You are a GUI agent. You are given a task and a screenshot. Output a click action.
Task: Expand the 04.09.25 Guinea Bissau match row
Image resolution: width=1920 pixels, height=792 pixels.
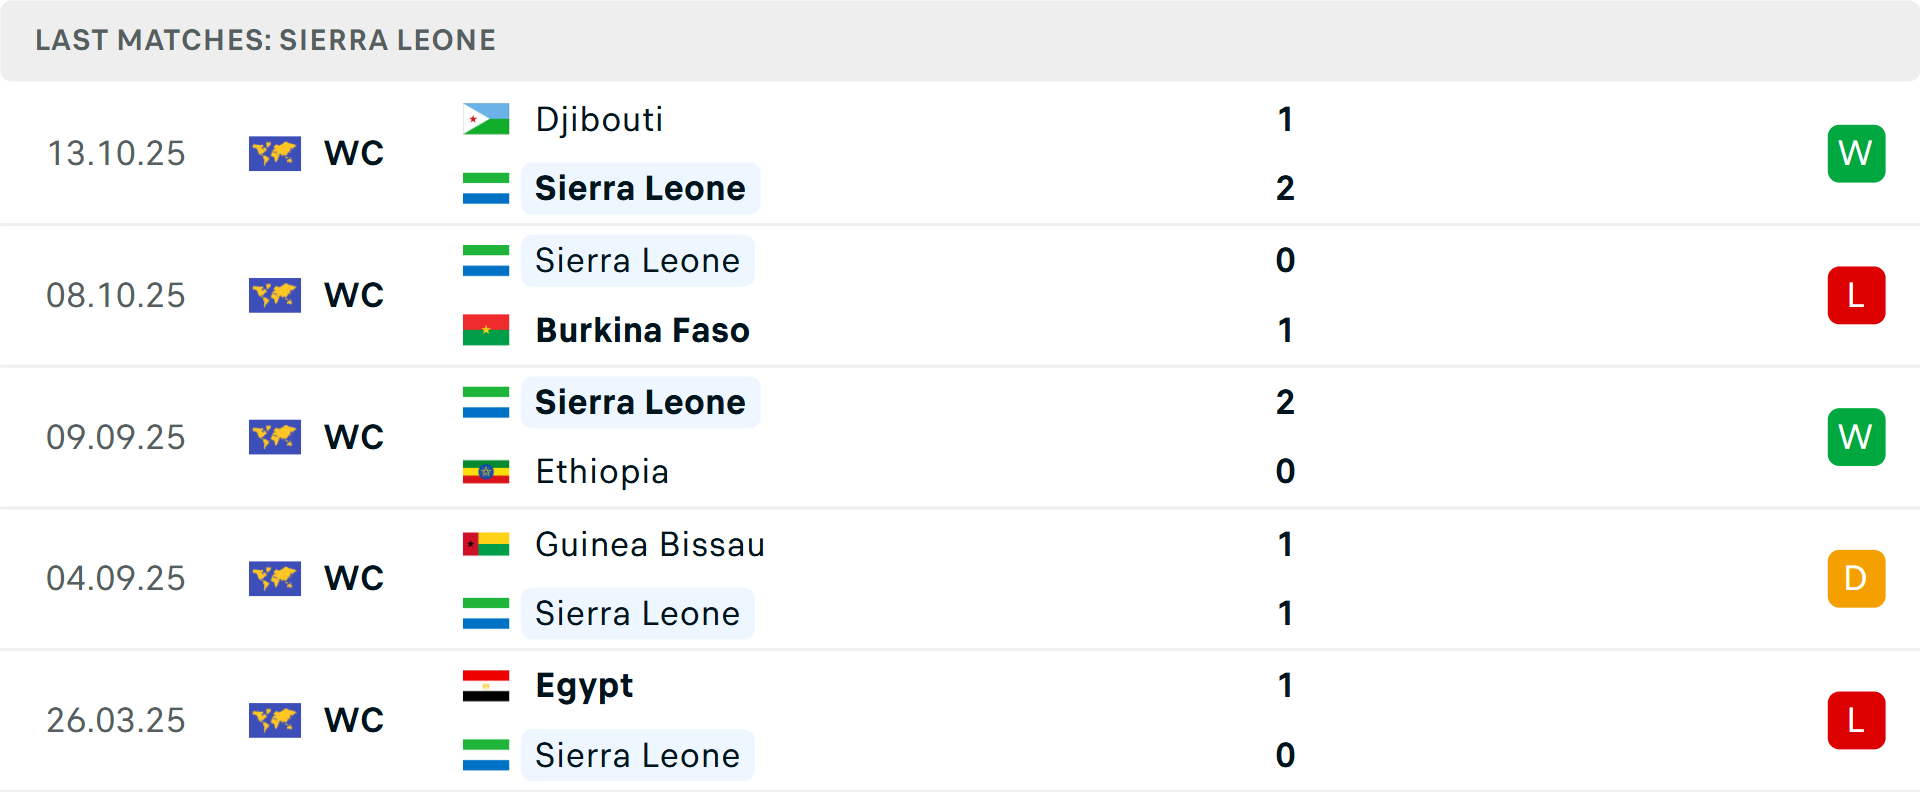coord(960,578)
